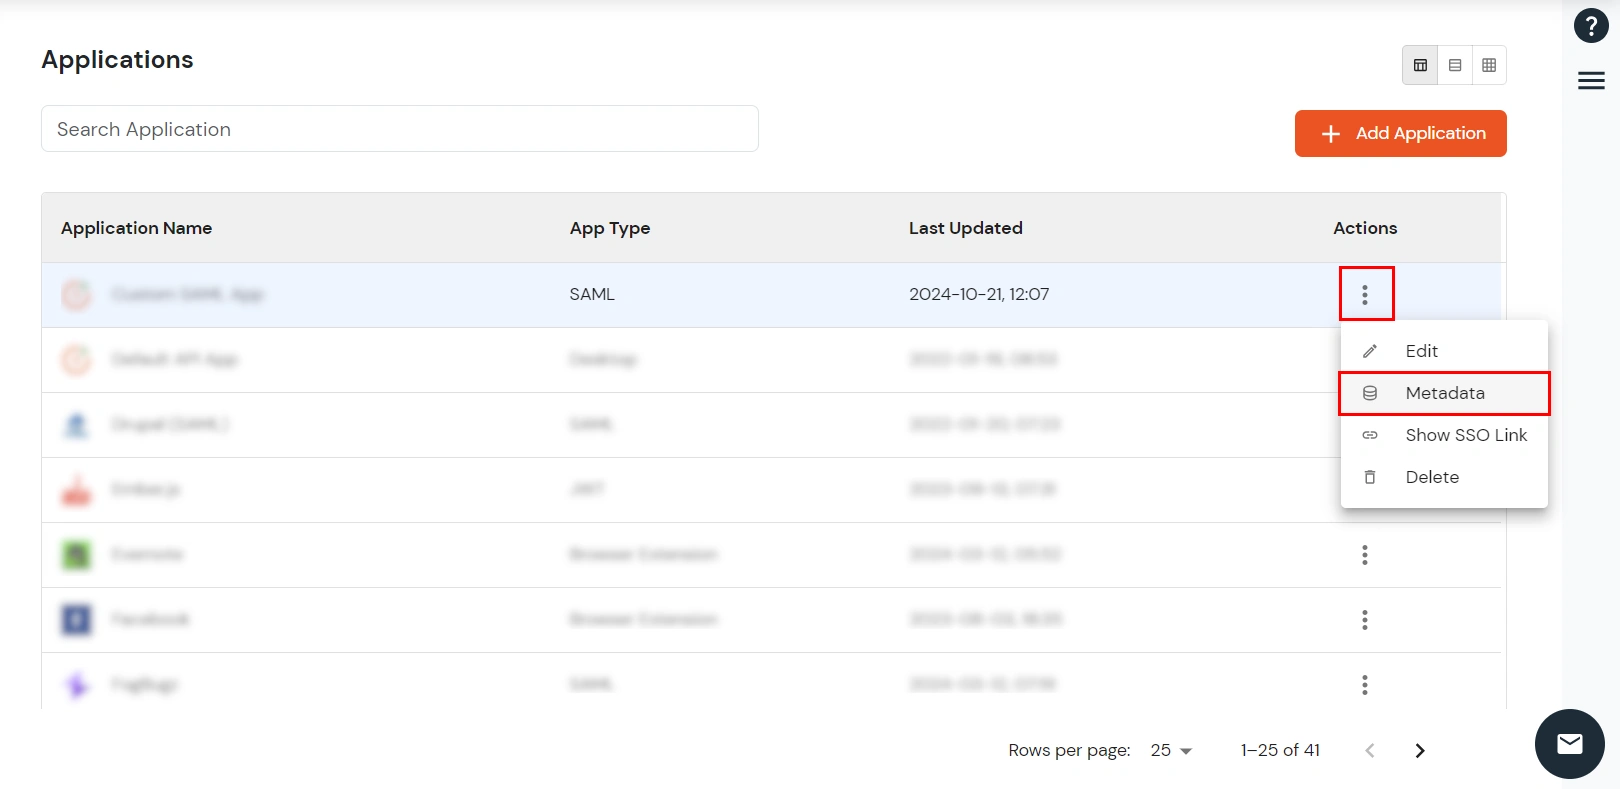This screenshot has height=789, width=1620.
Task: Open the help question mark icon
Action: [x=1590, y=26]
